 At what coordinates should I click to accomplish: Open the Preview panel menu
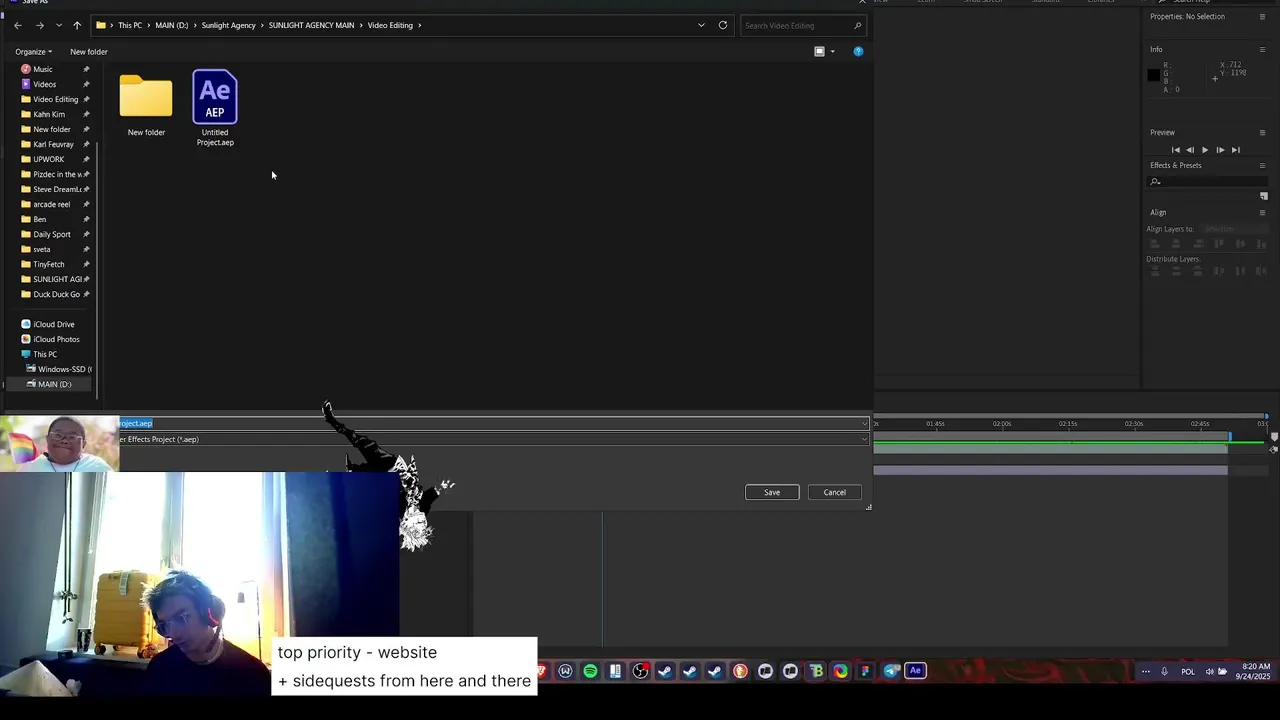coord(1262,132)
